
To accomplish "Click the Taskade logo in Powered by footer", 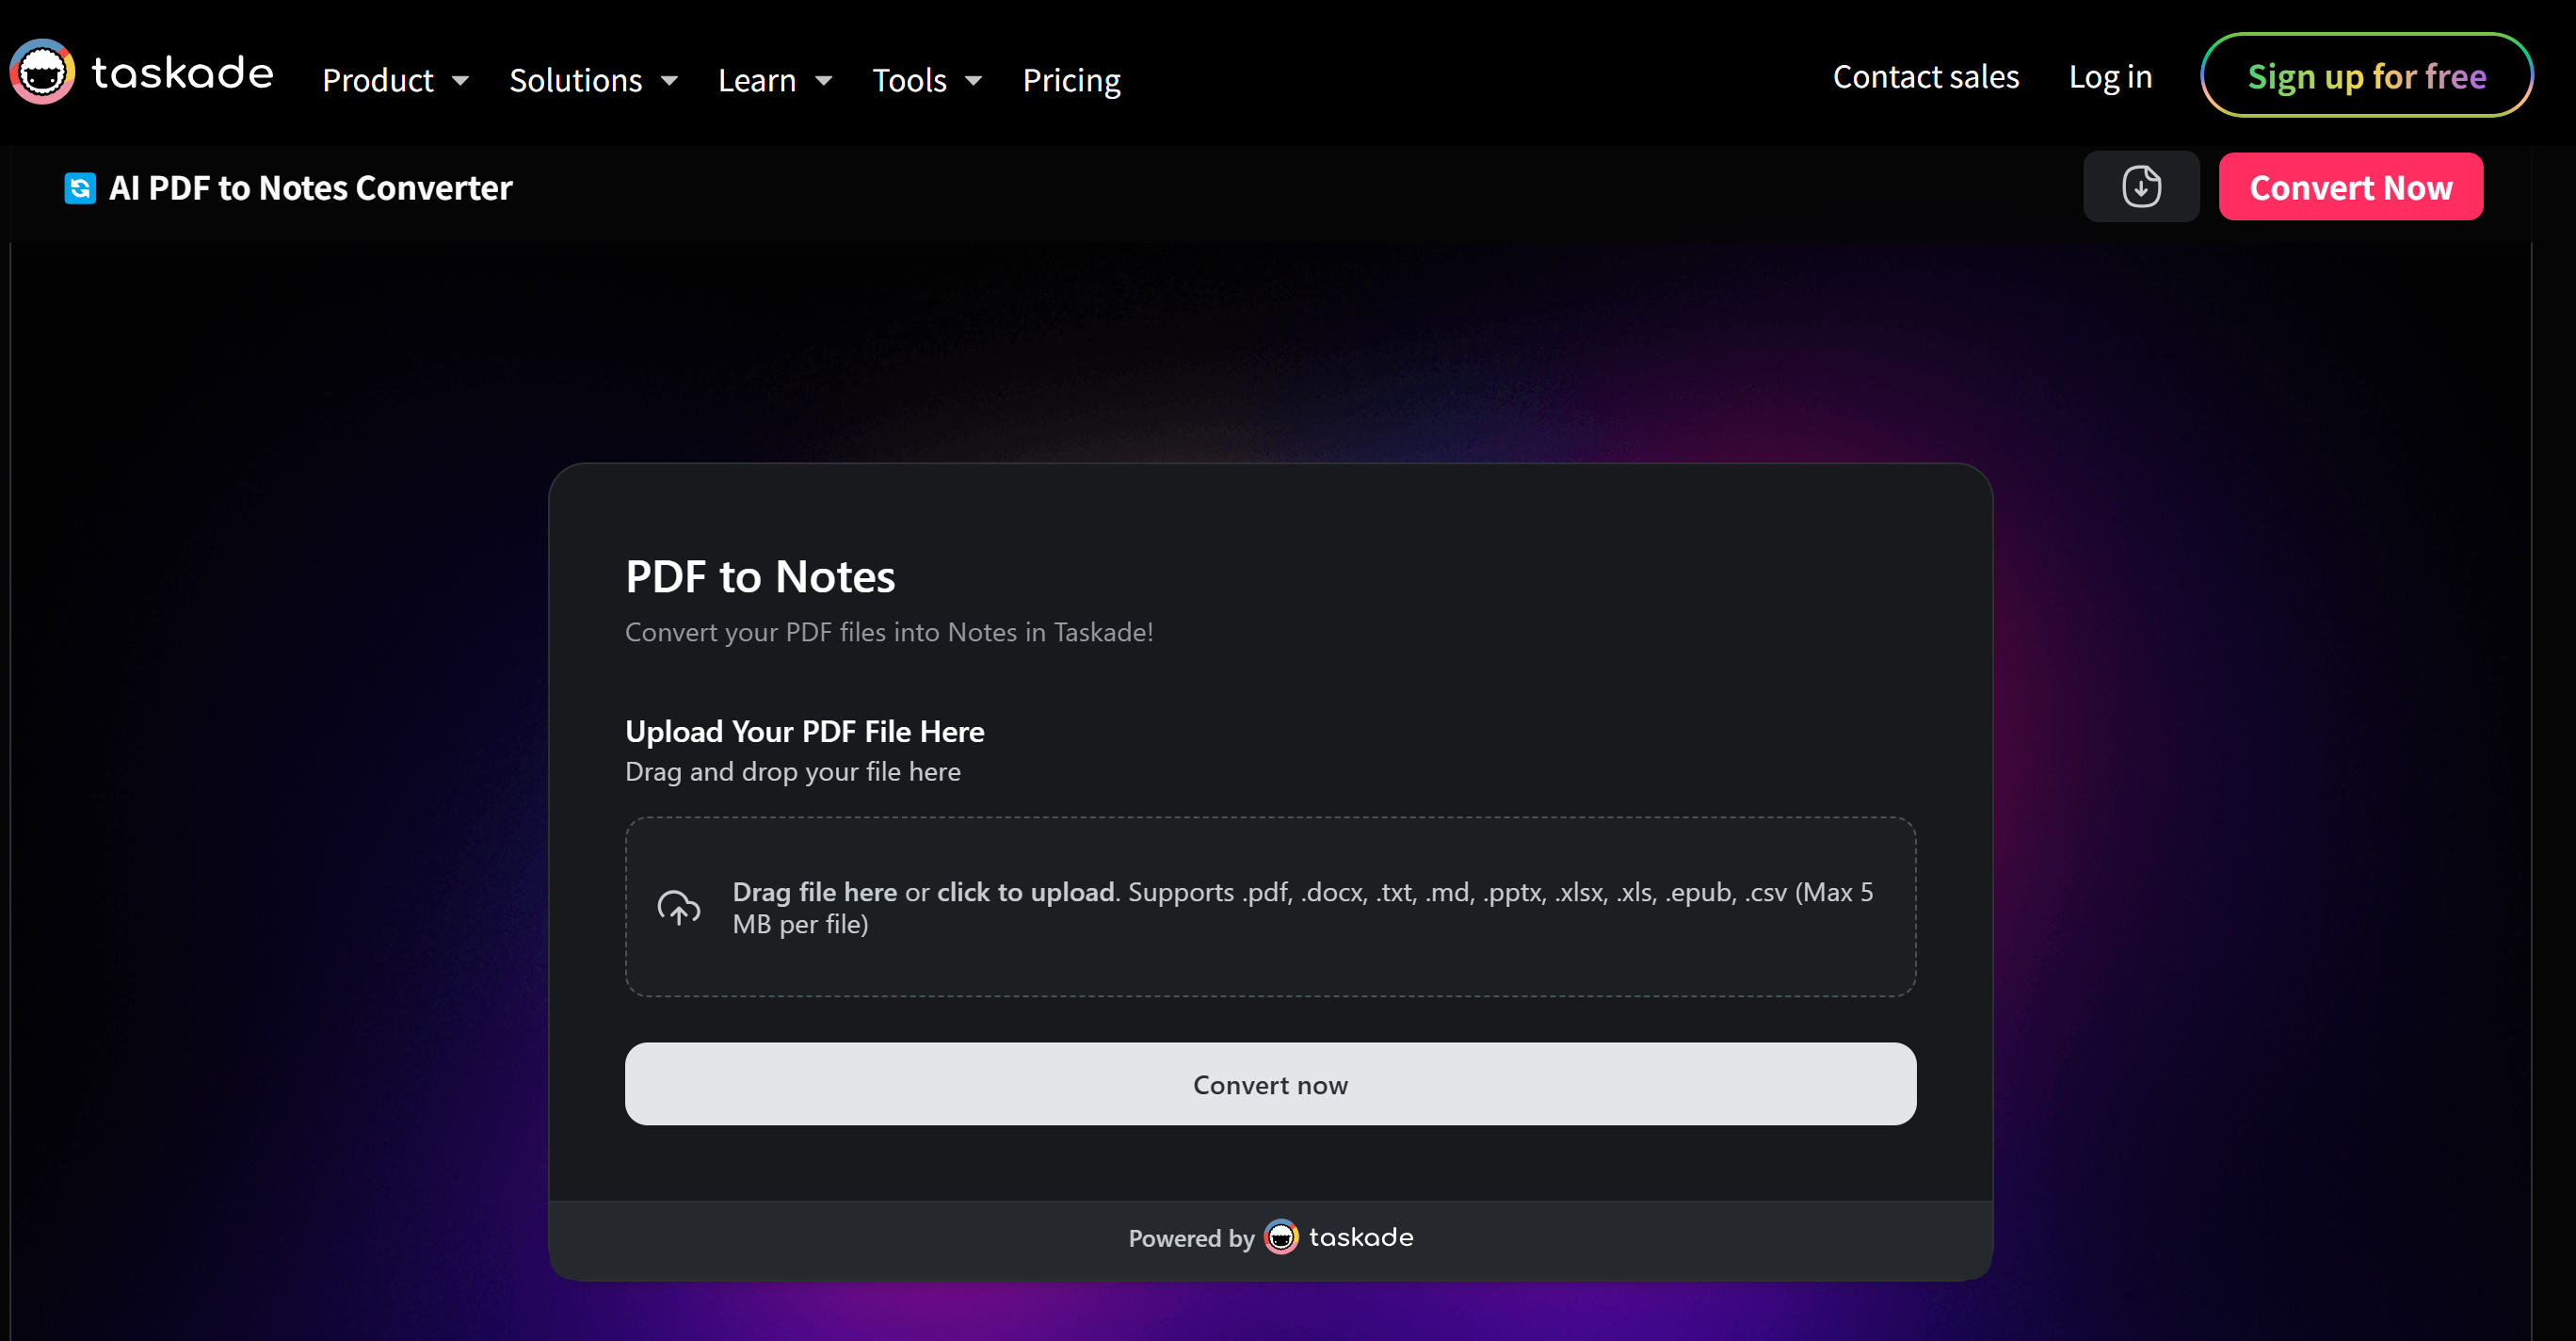I will click(x=1281, y=1237).
